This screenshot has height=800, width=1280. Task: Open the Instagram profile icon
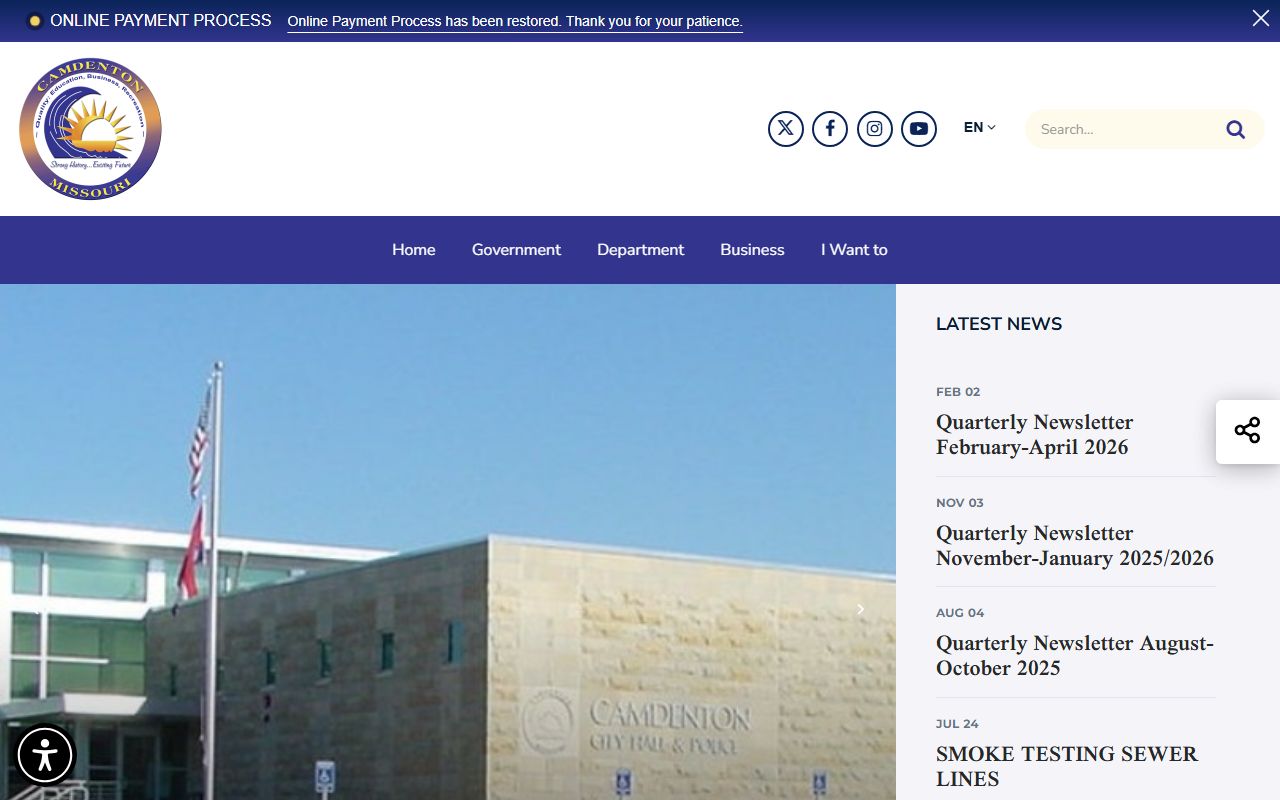pyautogui.click(x=875, y=129)
